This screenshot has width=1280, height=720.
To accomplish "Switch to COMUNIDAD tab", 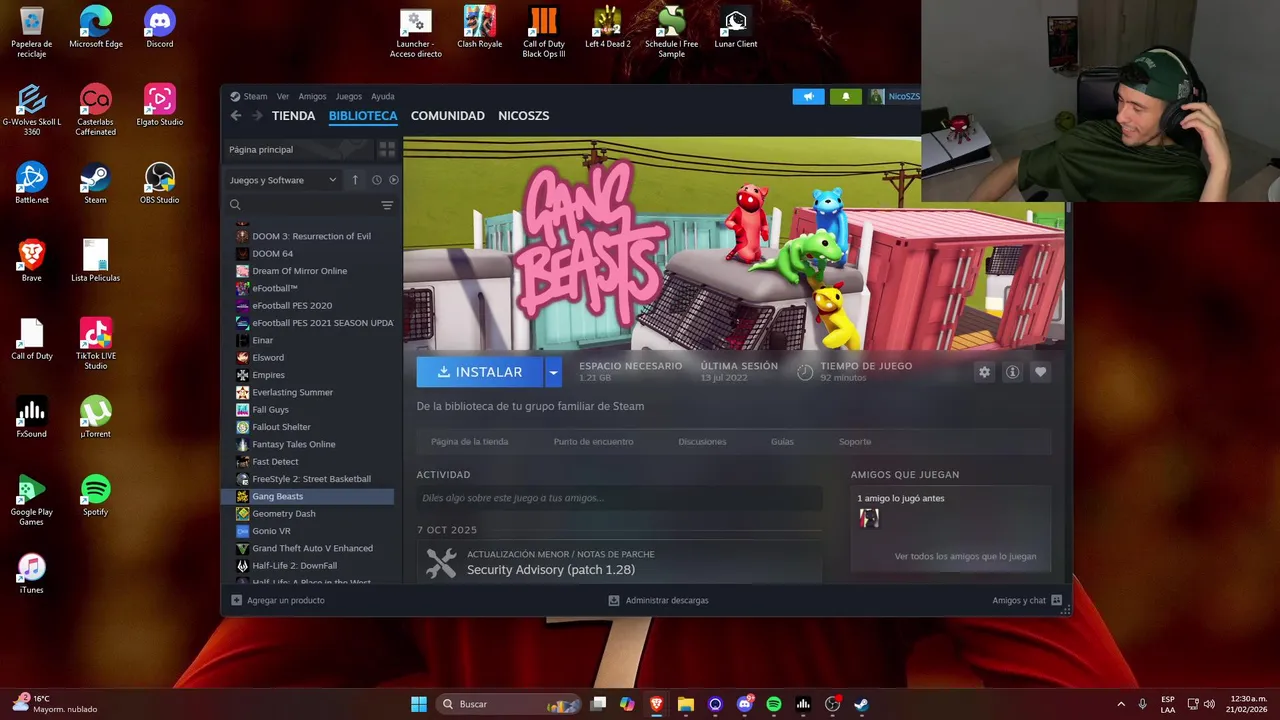I will [448, 116].
